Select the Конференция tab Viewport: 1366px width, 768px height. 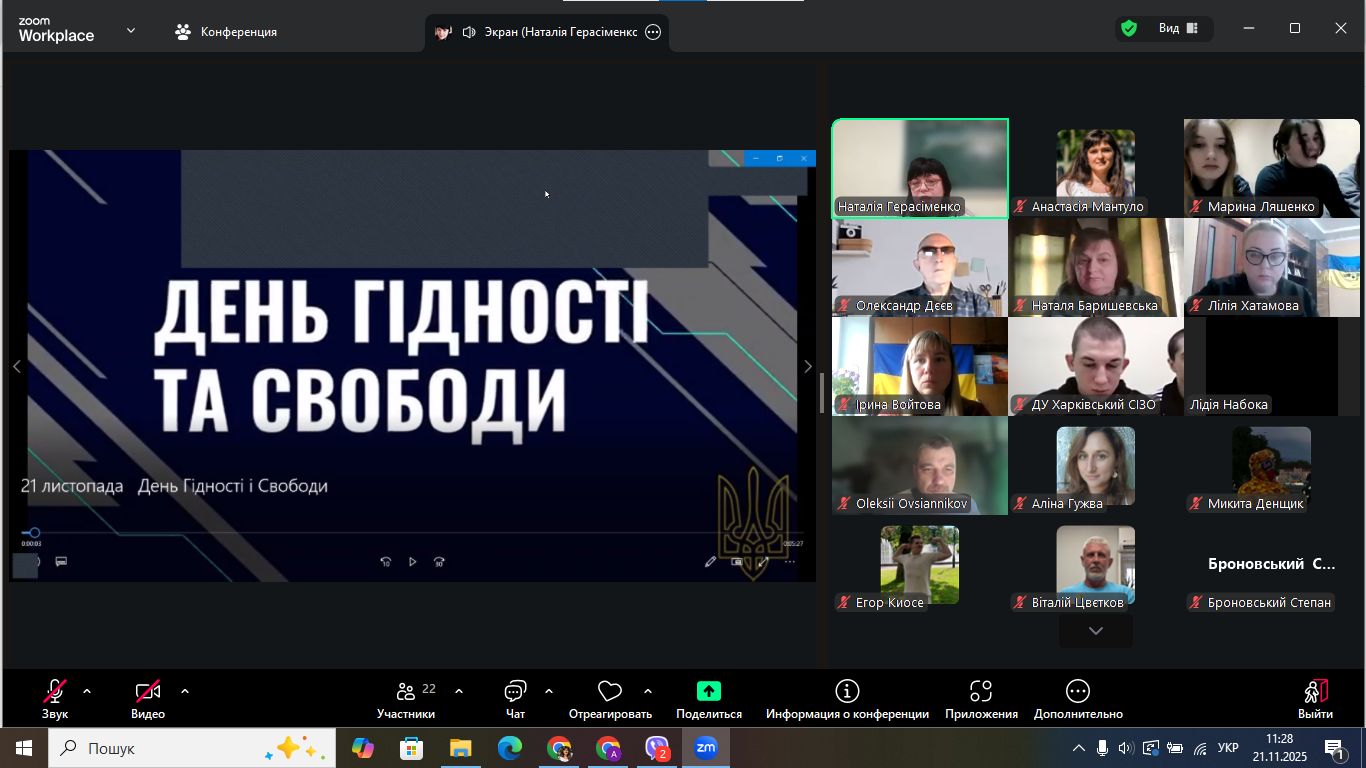[226, 32]
